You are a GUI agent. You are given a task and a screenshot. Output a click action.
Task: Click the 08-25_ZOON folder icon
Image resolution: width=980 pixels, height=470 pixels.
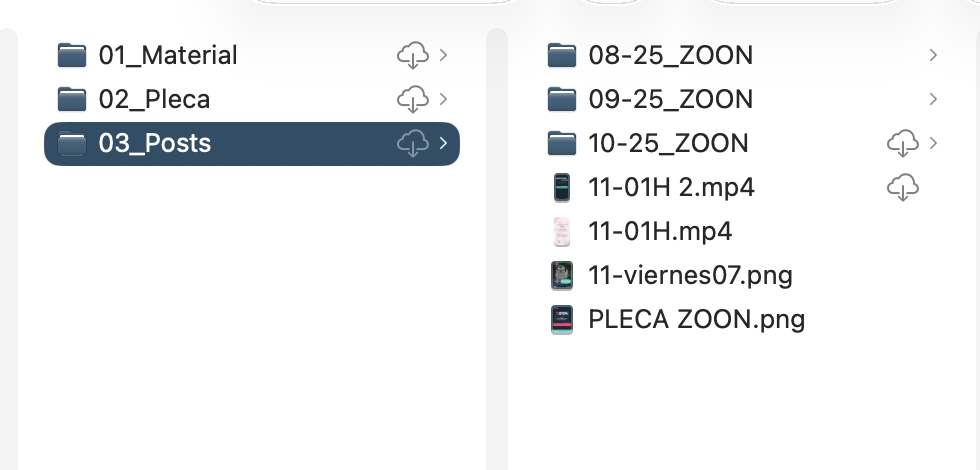[562, 55]
